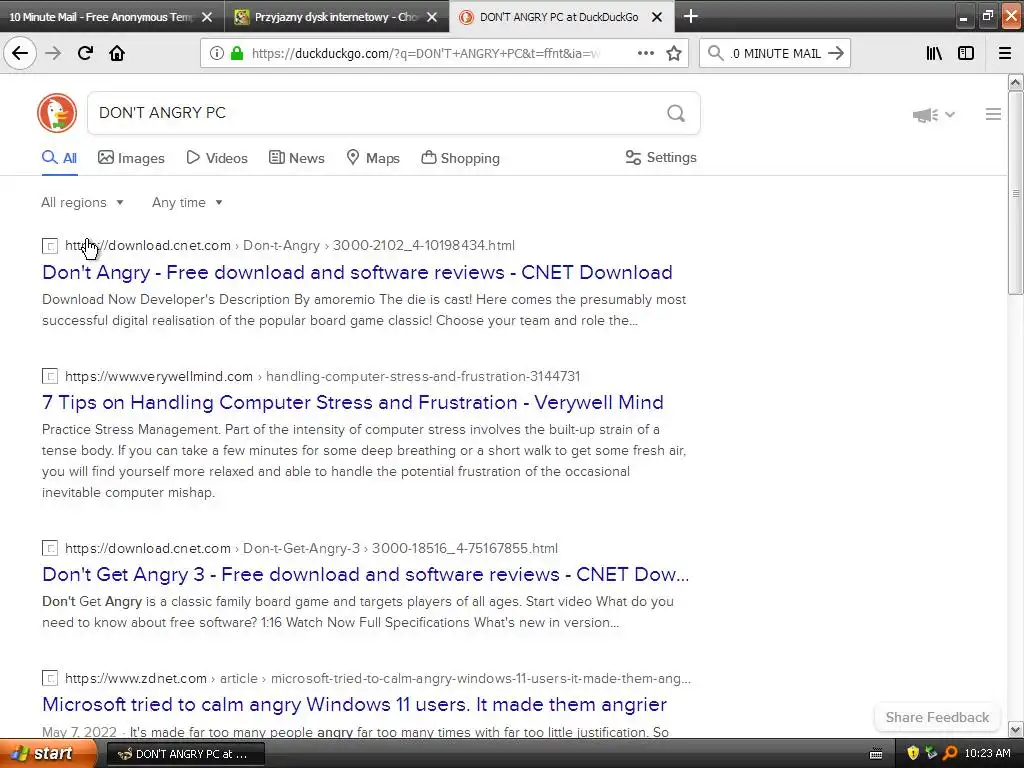Viewport: 1024px width, 768px height.
Task: Submit search bar query with arrow
Action: [x=836, y=53]
